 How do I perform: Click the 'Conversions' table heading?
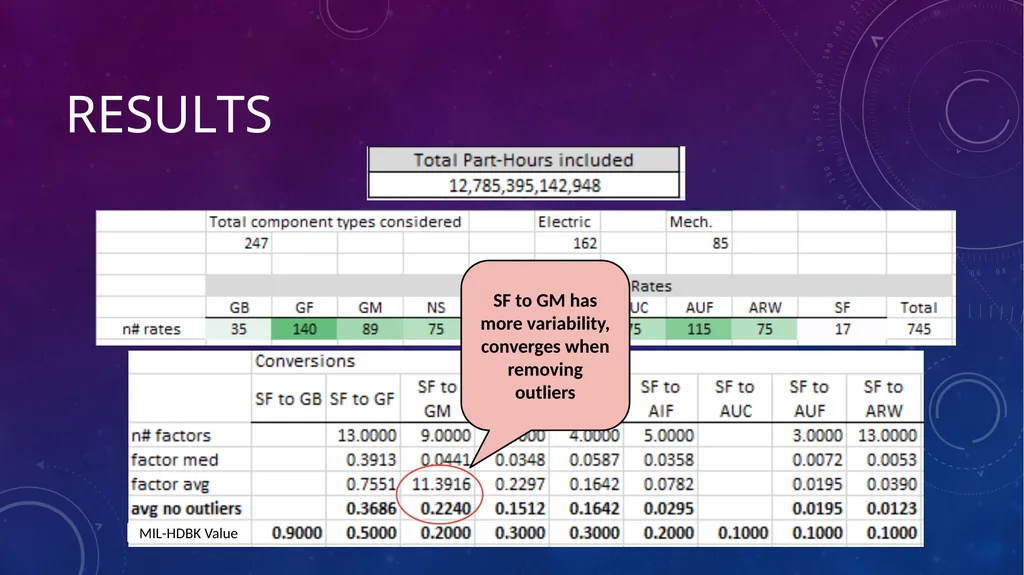tap(305, 361)
